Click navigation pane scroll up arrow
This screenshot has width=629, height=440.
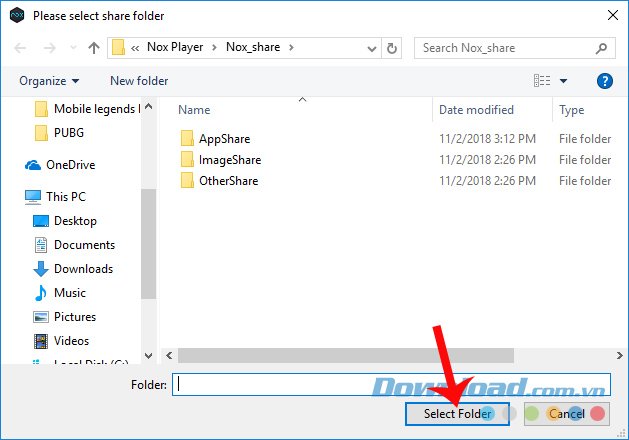click(x=148, y=107)
